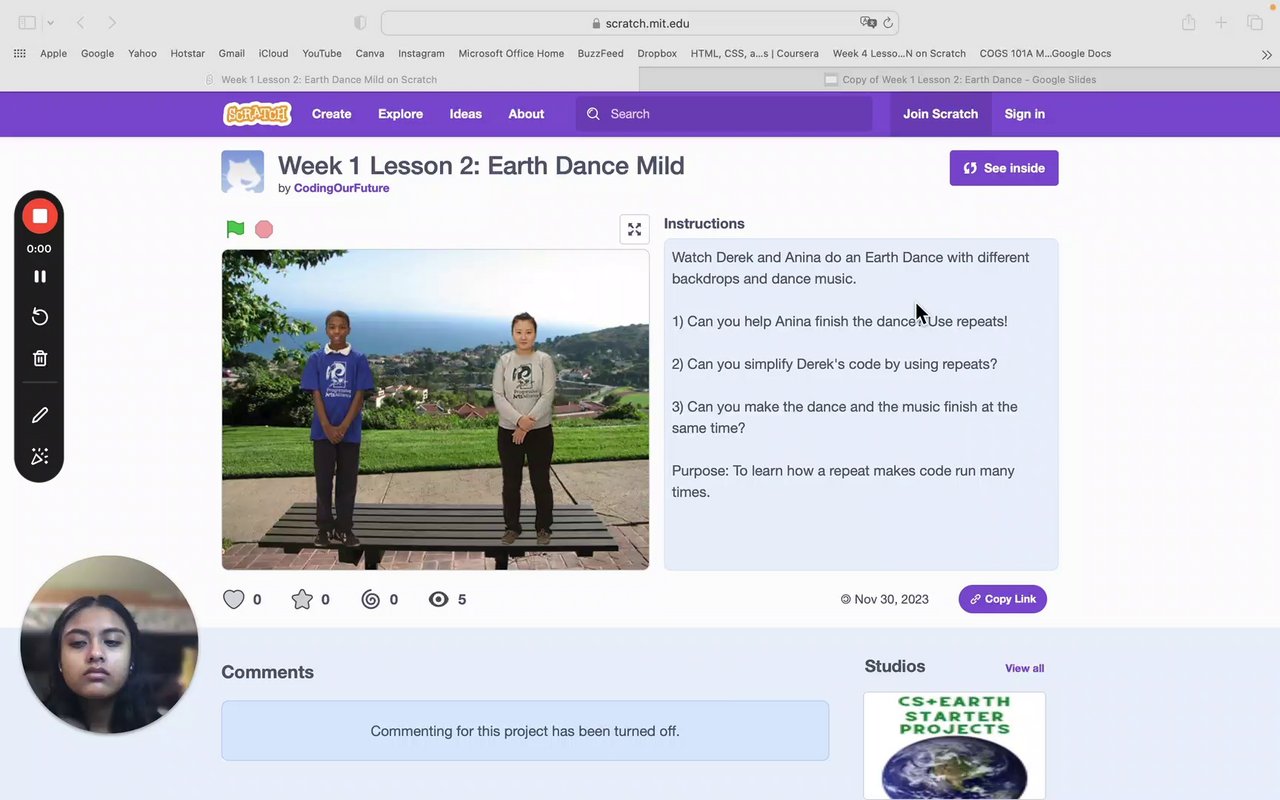Open the CS+Earth Starter Projects studio thumbnail
Image resolution: width=1280 pixels, height=800 pixels.
954,746
